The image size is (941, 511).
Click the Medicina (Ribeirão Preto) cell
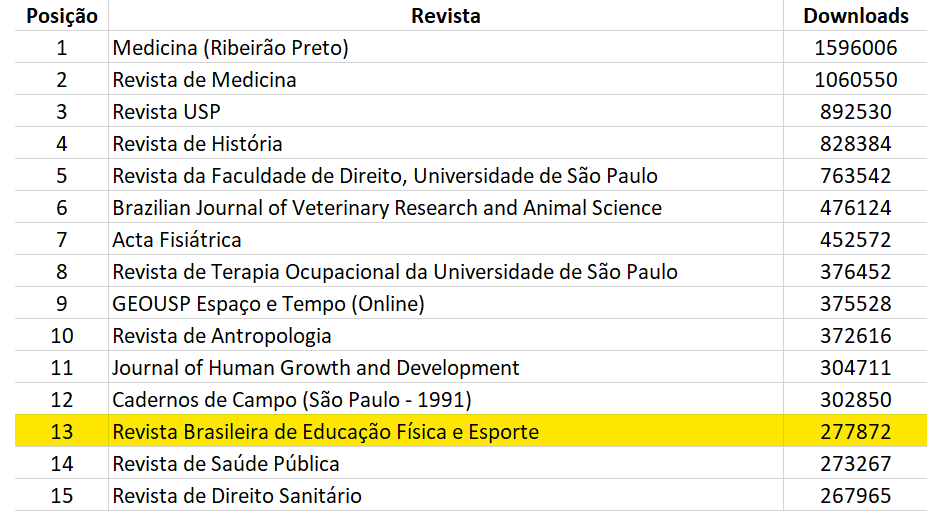coord(446,47)
